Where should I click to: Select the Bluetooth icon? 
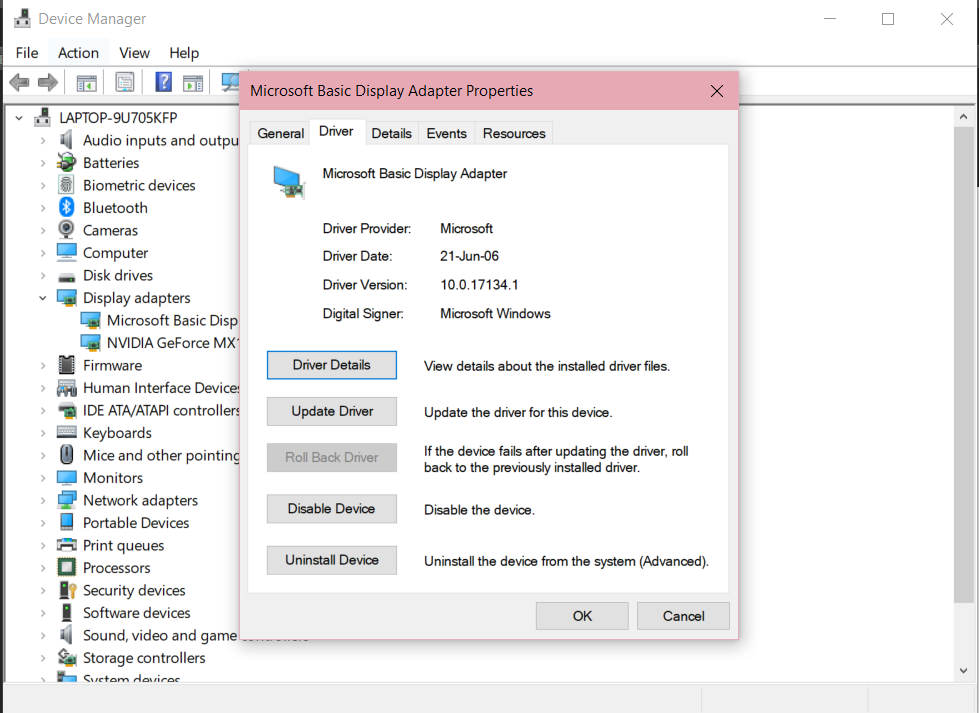(x=66, y=207)
